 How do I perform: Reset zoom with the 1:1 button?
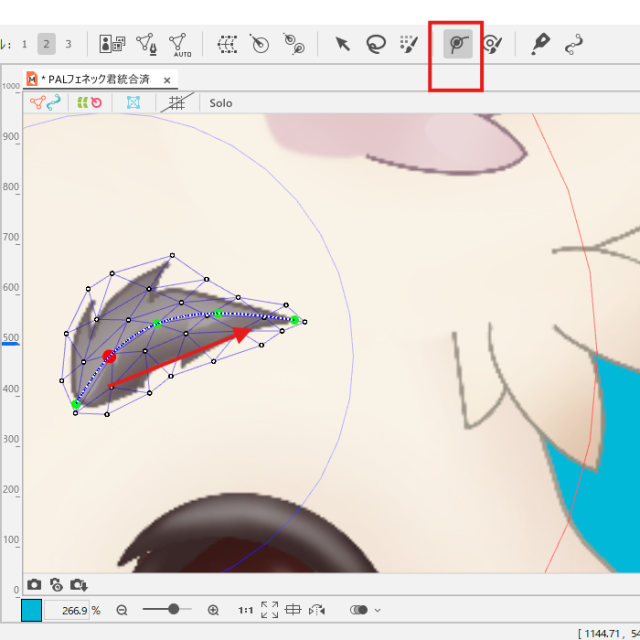pyautogui.click(x=245, y=610)
